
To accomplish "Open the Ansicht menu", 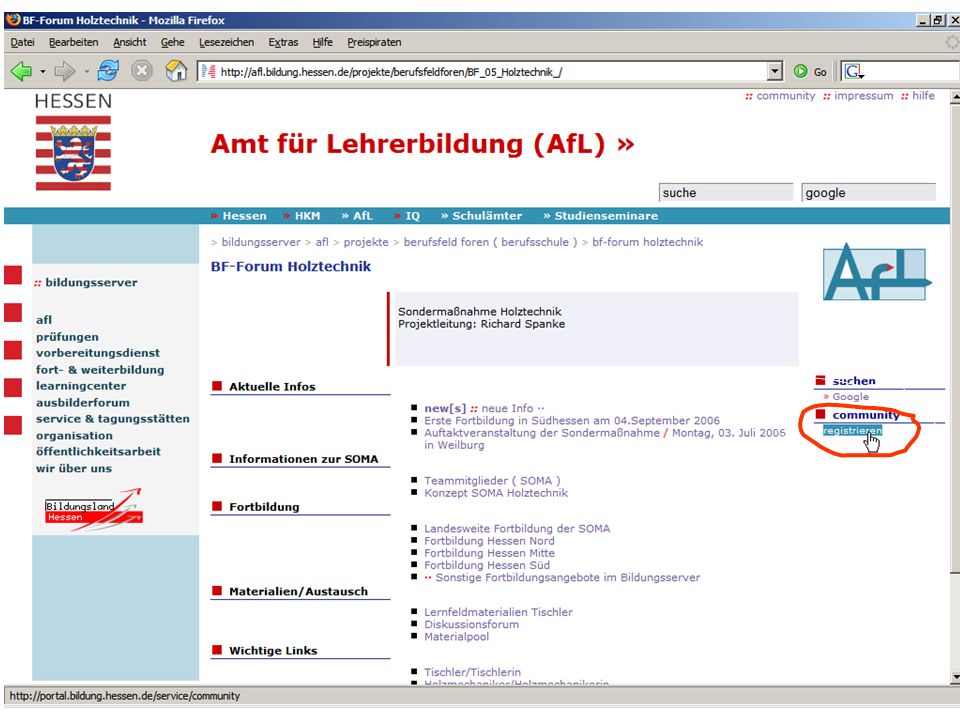I will pyautogui.click(x=130, y=42).
